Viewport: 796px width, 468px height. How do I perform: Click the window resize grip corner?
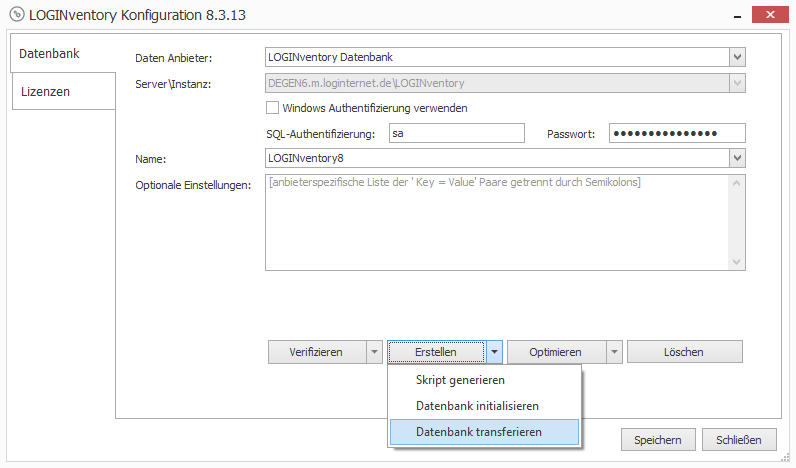coord(786,457)
